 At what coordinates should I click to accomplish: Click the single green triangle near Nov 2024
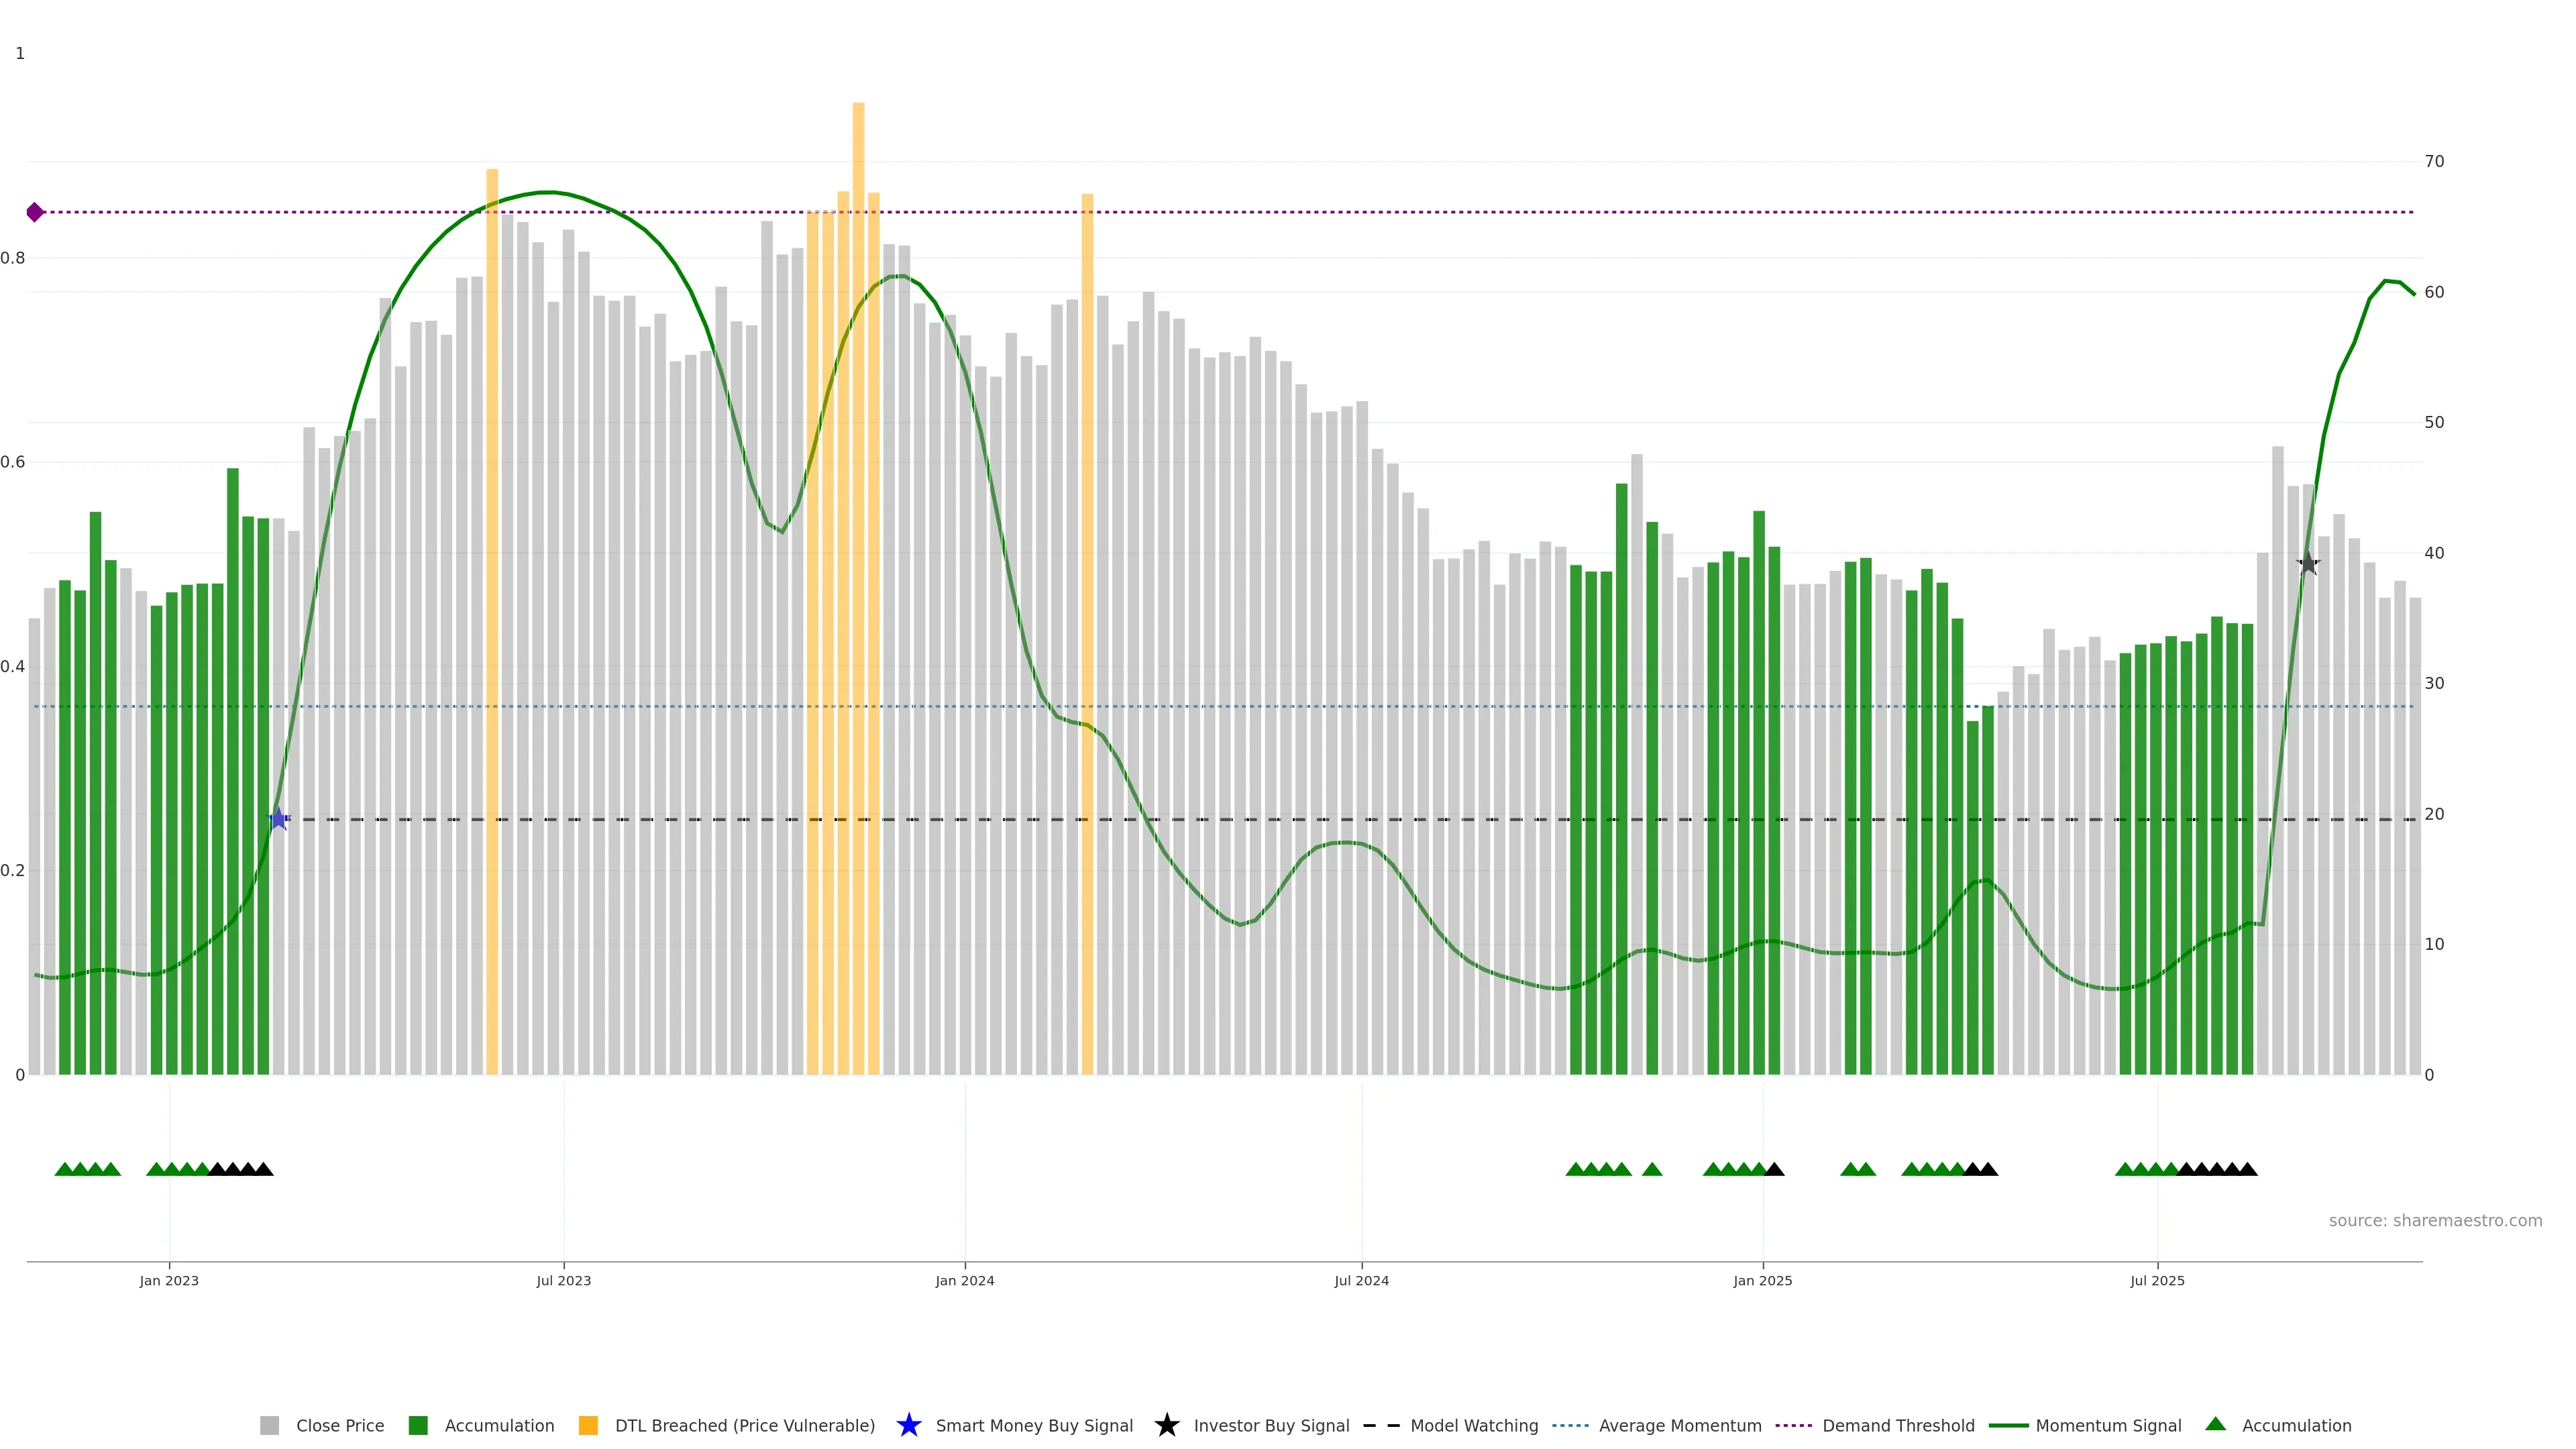[x=1652, y=1169]
